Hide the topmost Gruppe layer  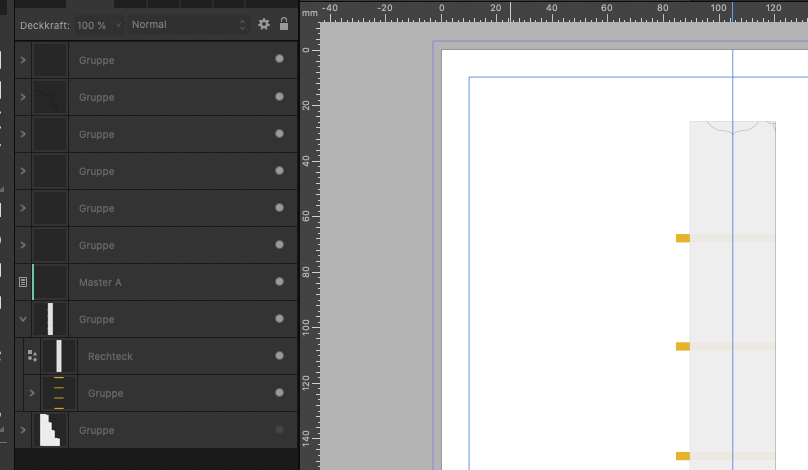point(279,59)
